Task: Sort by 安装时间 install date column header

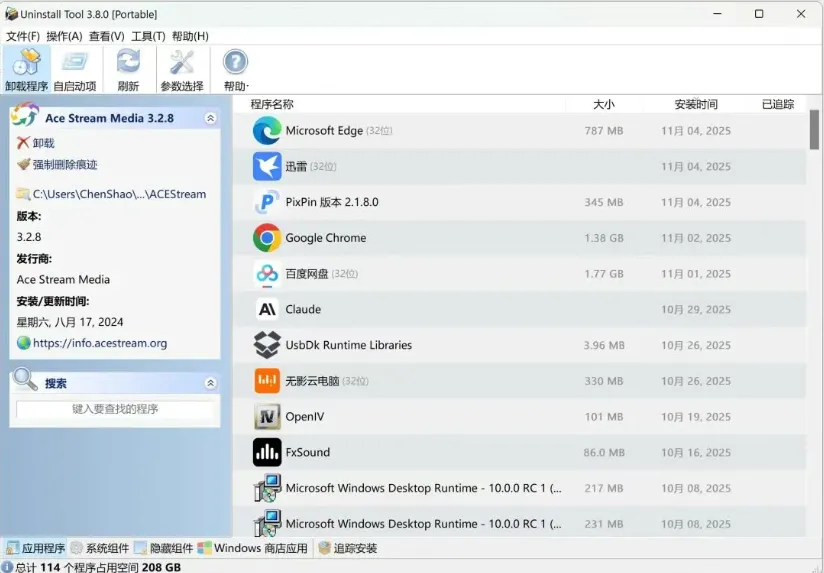Action: click(x=696, y=104)
